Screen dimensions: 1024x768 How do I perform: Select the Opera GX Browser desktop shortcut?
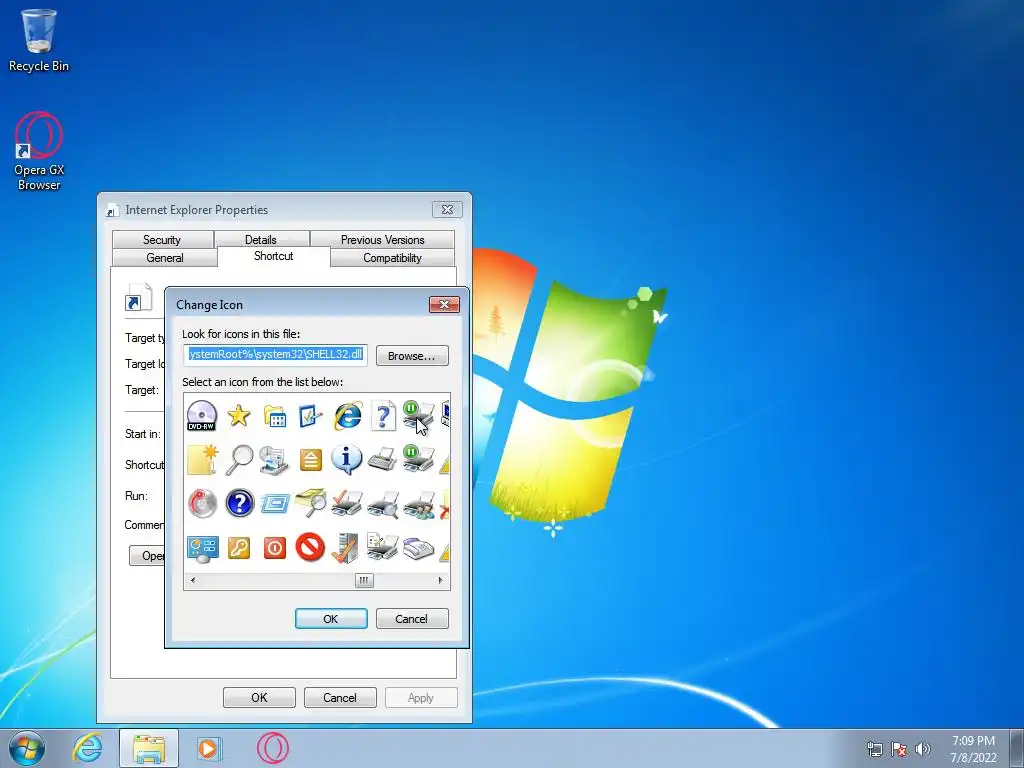[x=39, y=152]
